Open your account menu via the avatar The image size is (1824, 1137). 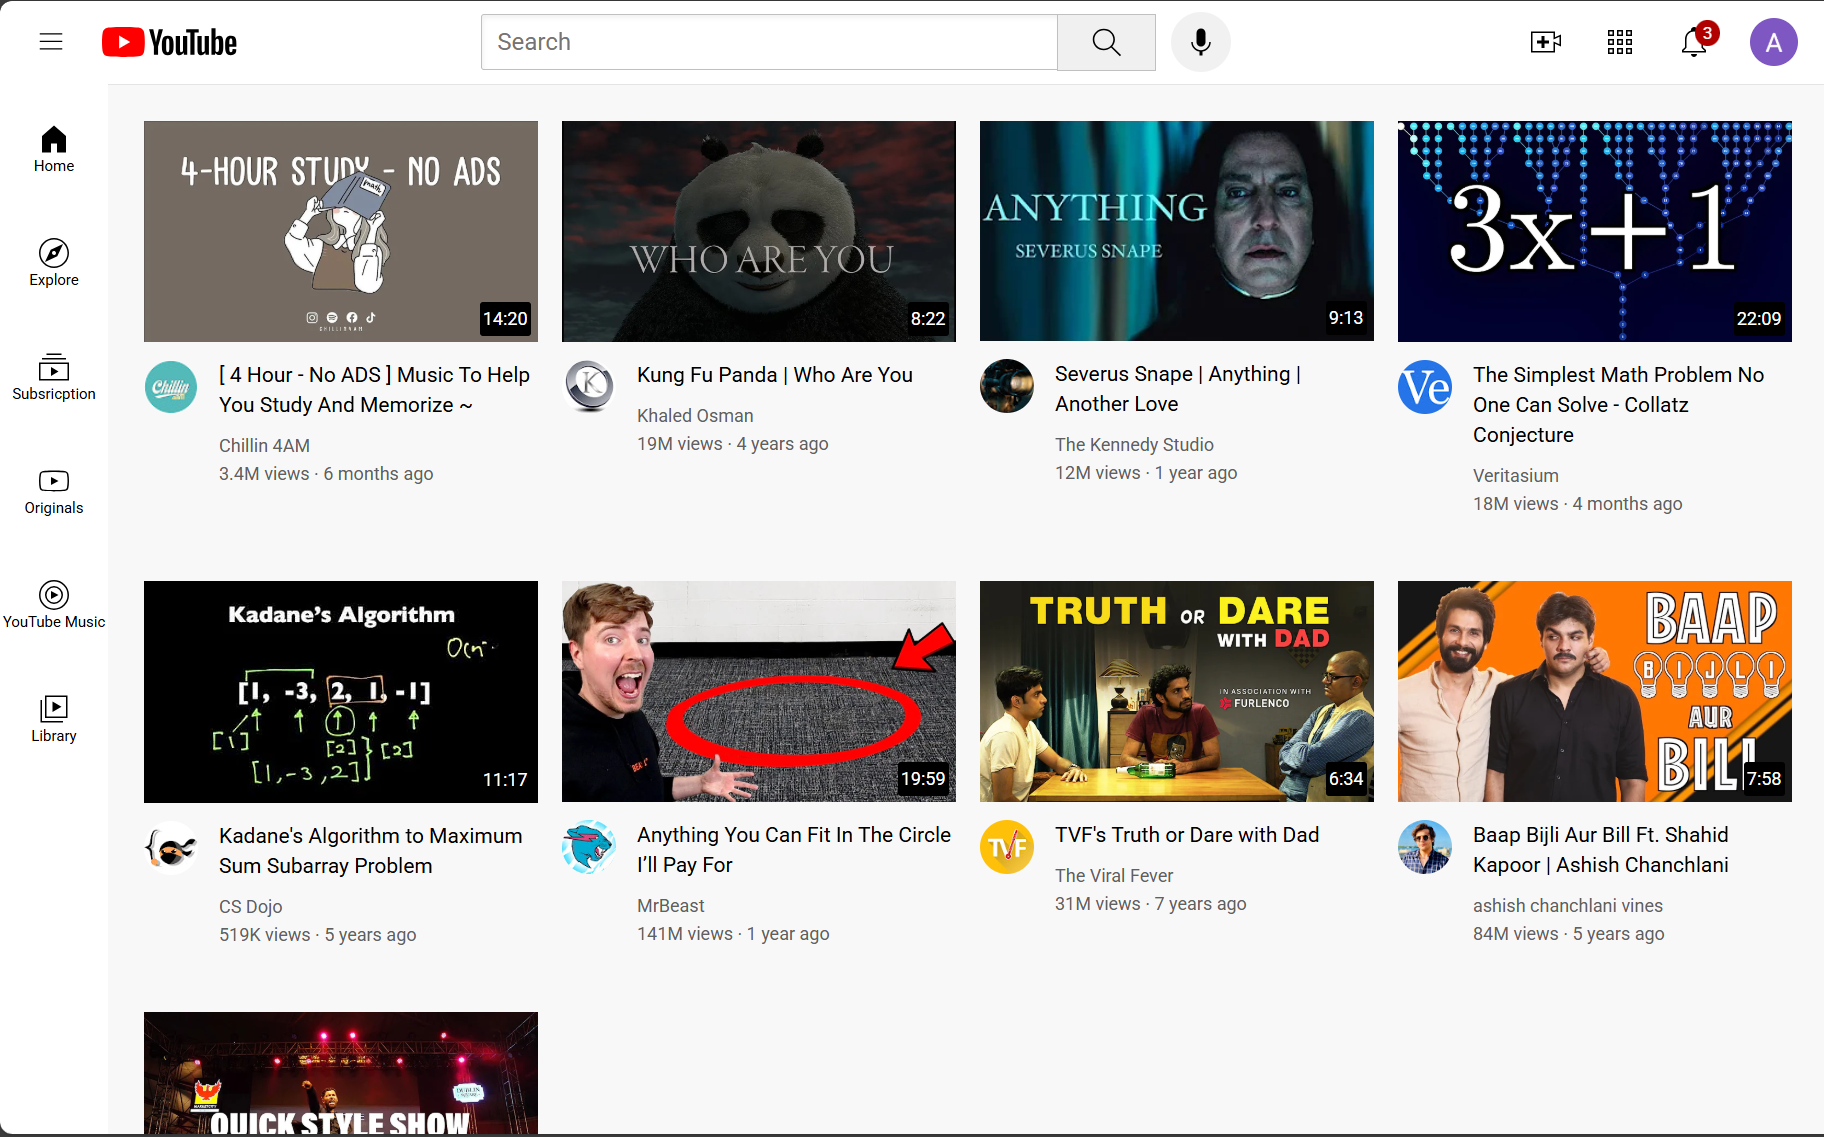coord(1773,41)
